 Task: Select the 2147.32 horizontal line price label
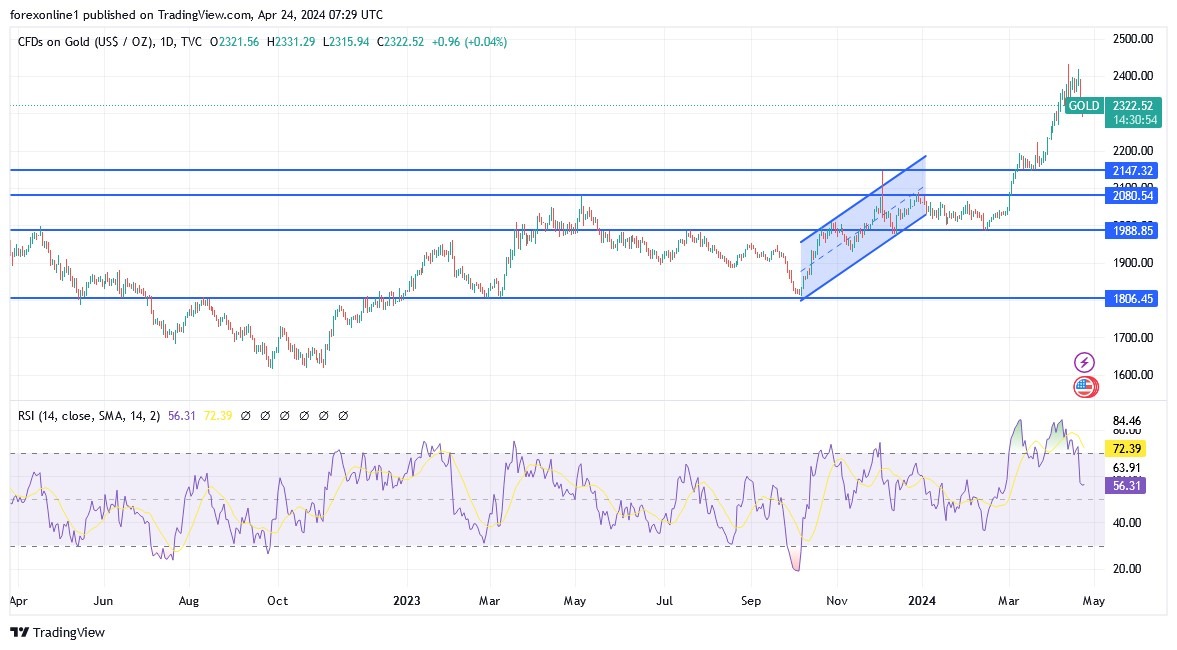[1132, 170]
